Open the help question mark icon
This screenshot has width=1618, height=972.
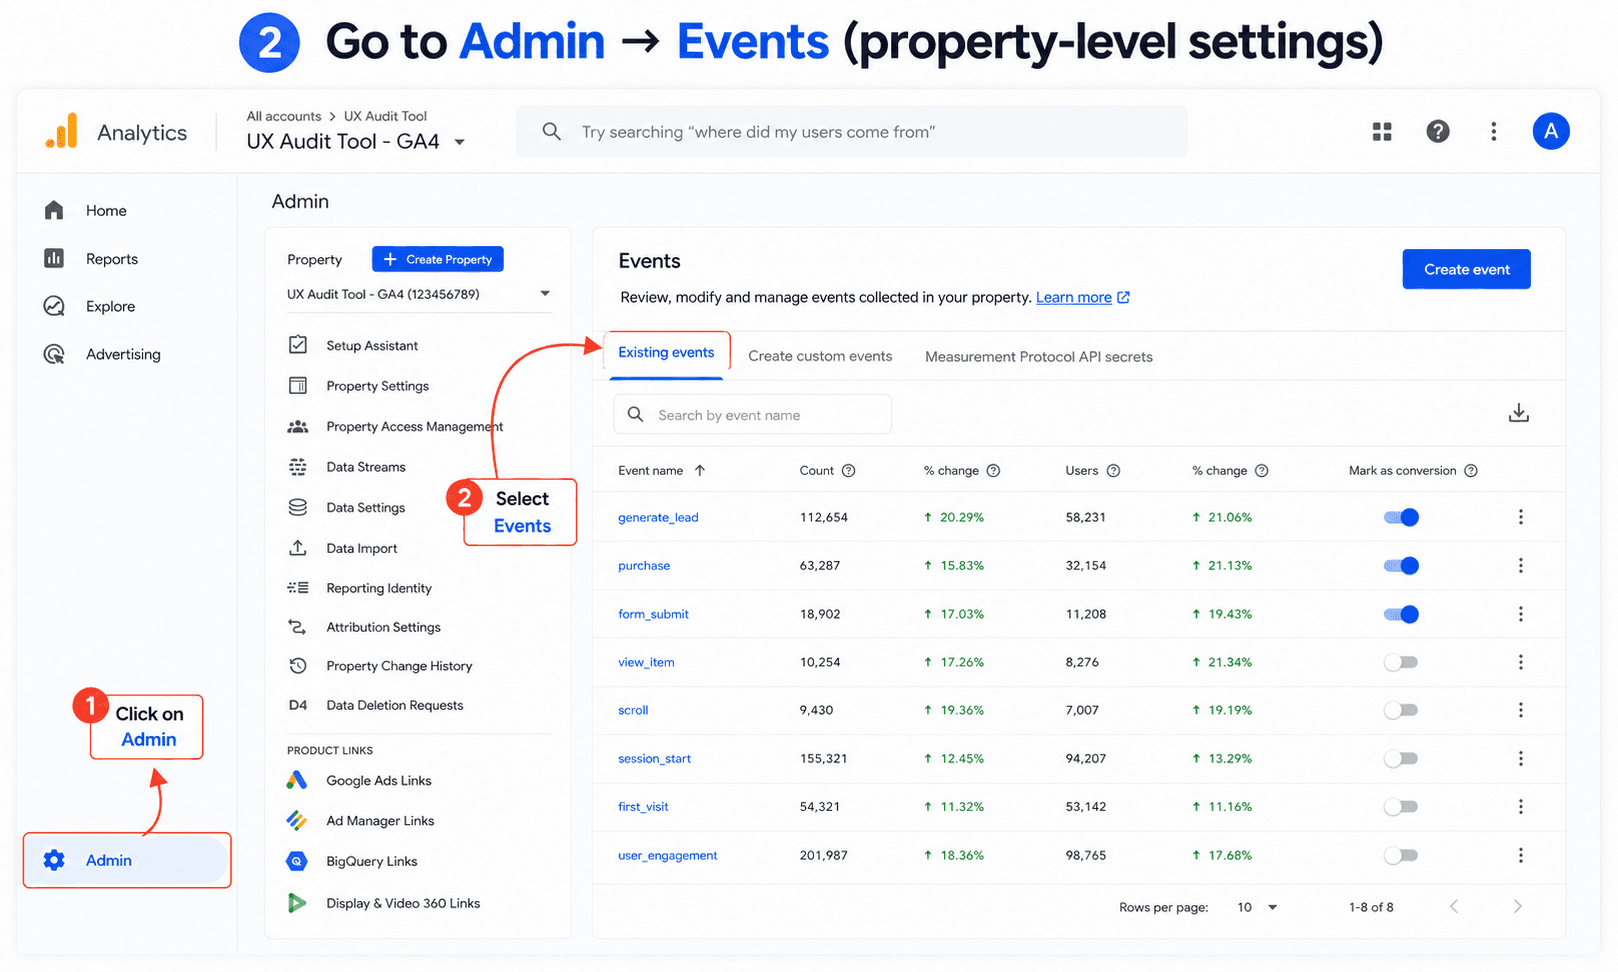tap(1438, 131)
